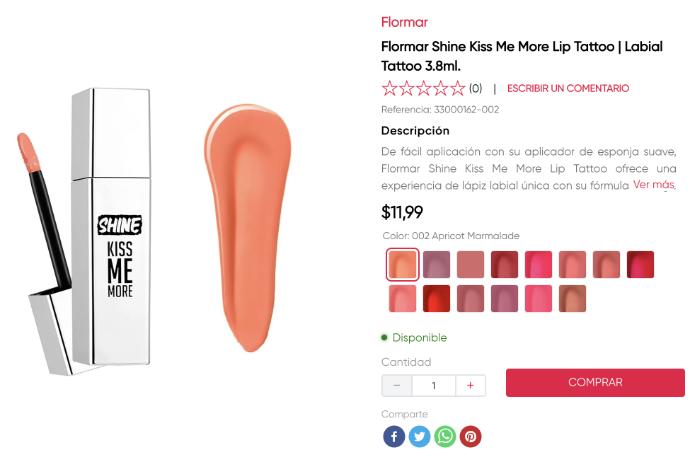The width and height of the screenshot is (690, 462).
Task: Pick the last swatch in second row
Action: (x=572, y=298)
